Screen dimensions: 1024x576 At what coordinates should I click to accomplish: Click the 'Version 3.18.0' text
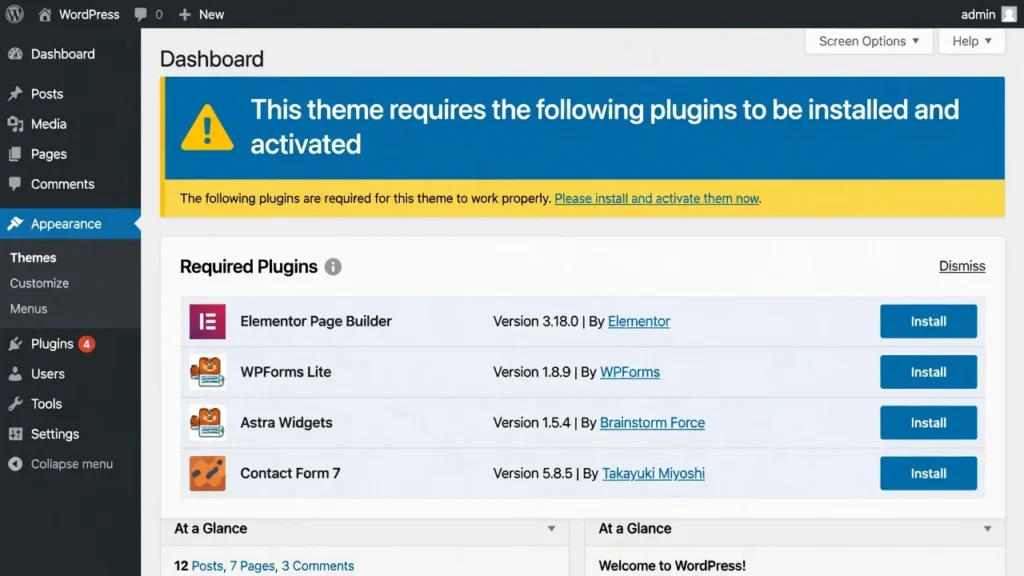tap(536, 321)
